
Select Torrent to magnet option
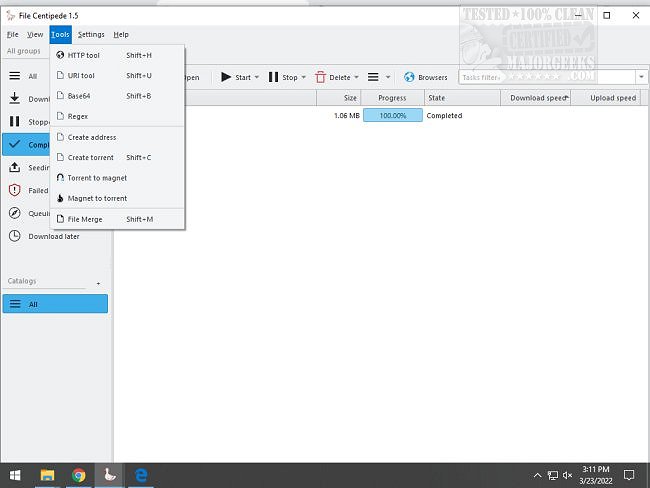(97, 178)
